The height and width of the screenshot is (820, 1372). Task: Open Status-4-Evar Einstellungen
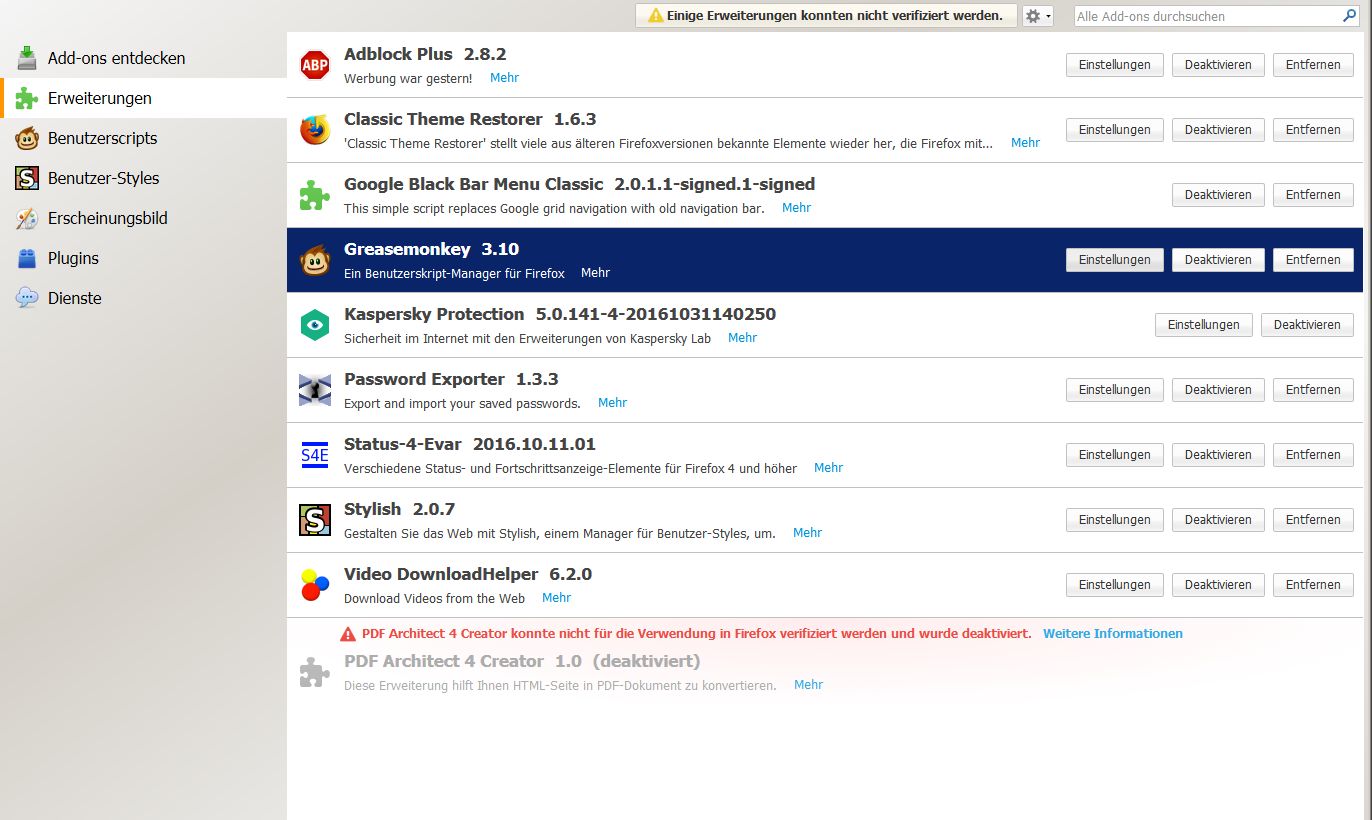(1115, 455)
